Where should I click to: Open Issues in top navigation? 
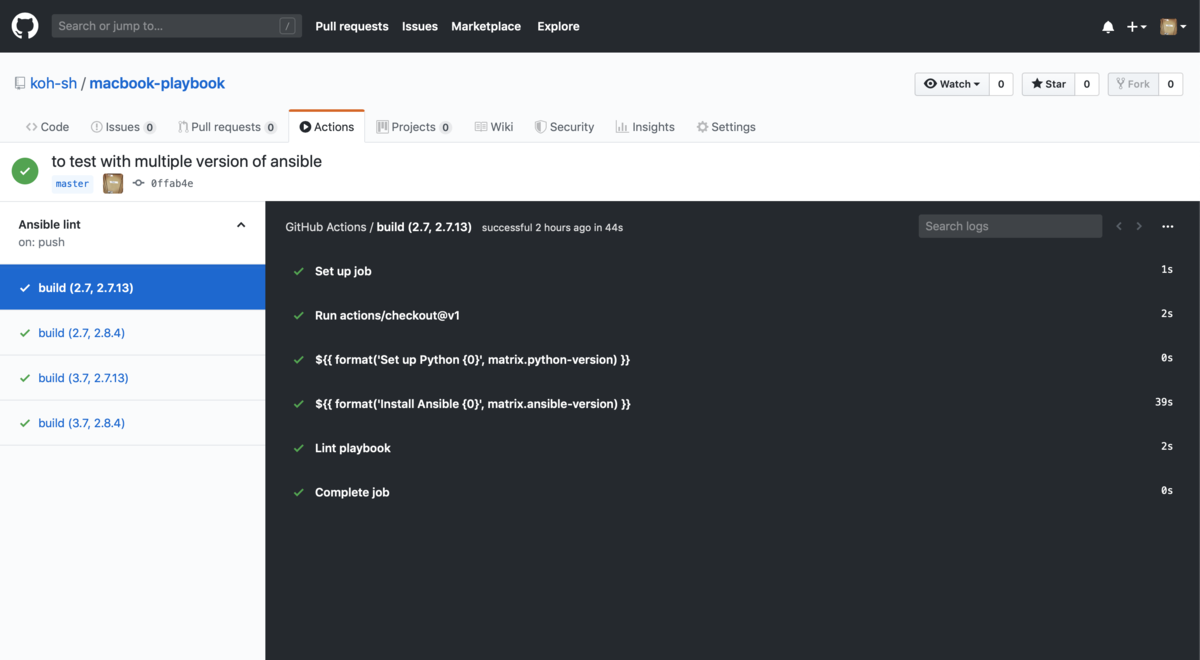(x=420, y=27)
